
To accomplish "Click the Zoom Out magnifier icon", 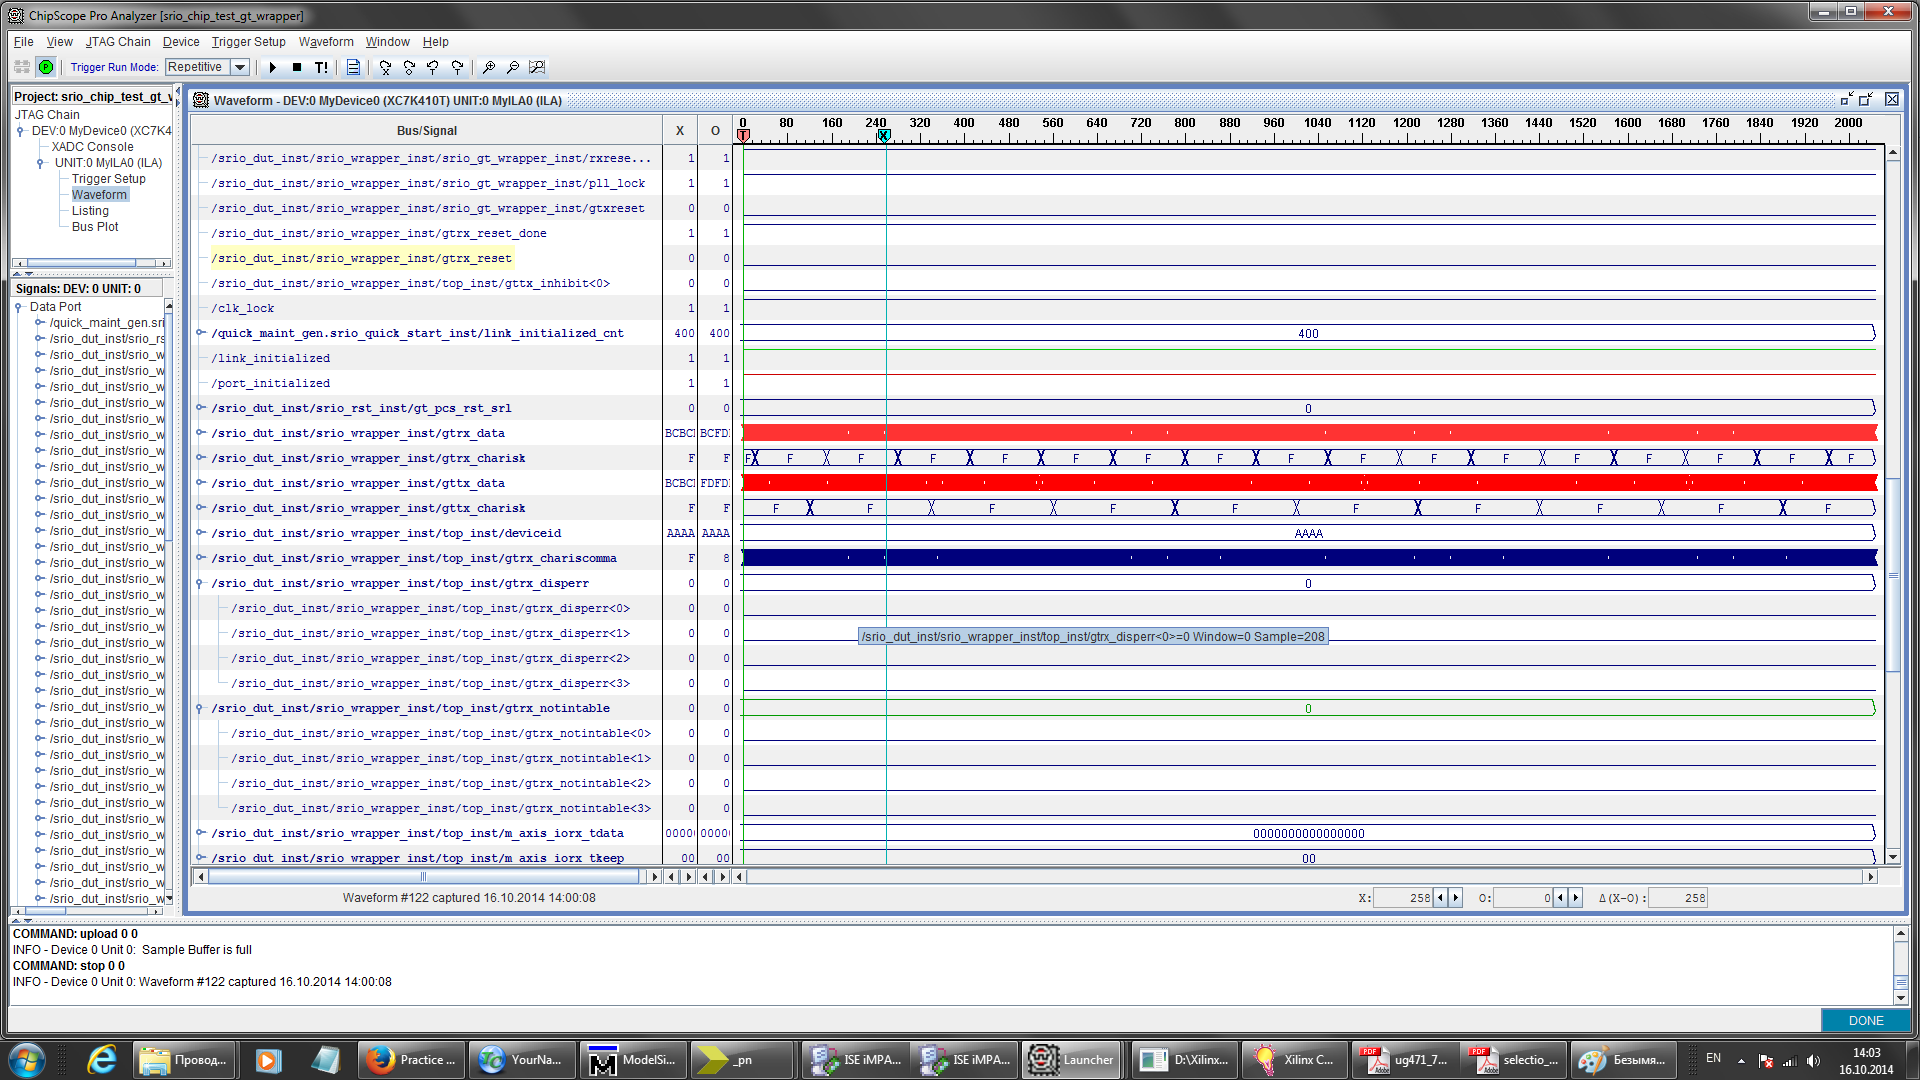I will pyautogui.click(x=512, y=67).
